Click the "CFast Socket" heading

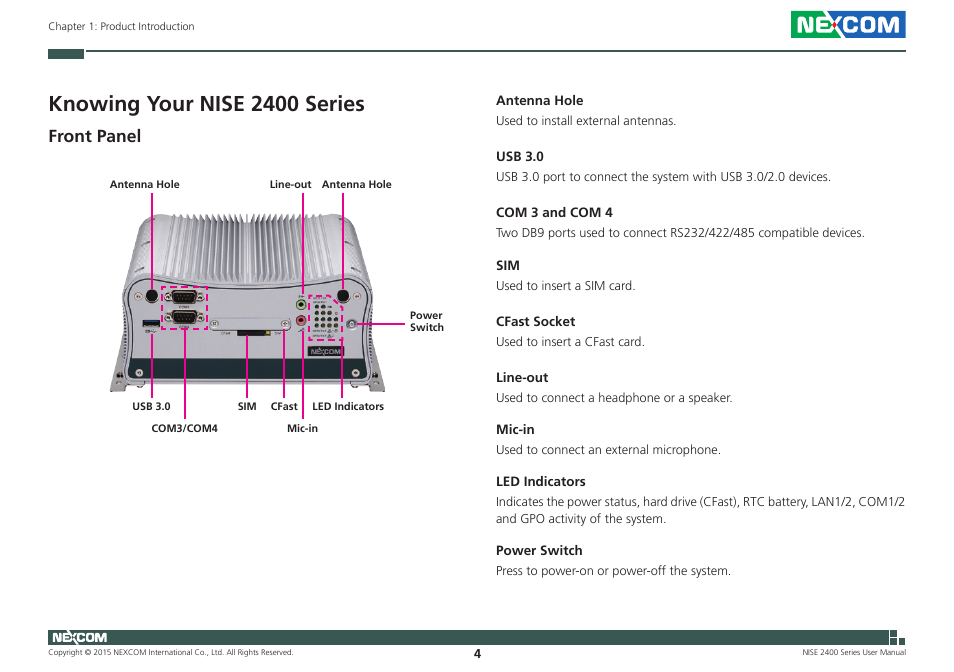pyautogui.click(x=535, y=321)
